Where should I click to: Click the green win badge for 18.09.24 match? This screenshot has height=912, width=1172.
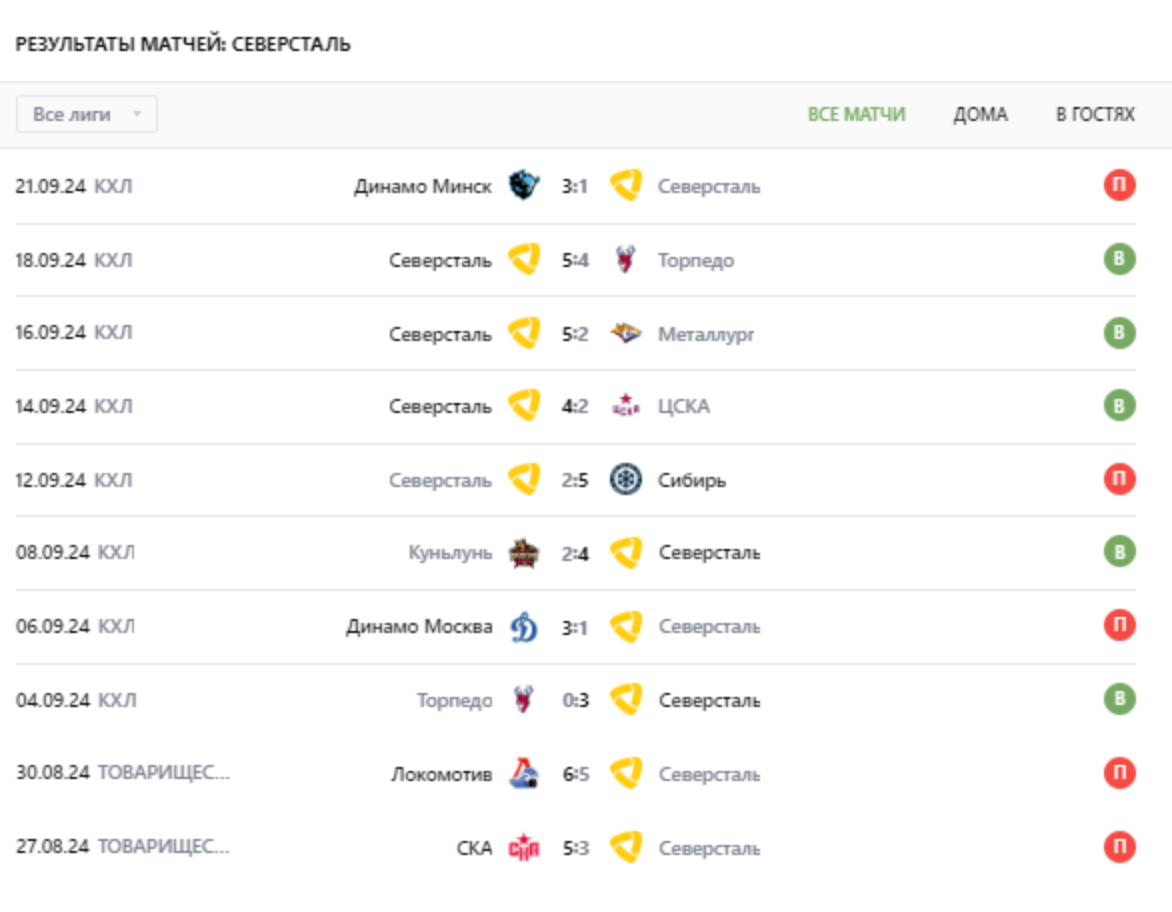pos(1119,260)
